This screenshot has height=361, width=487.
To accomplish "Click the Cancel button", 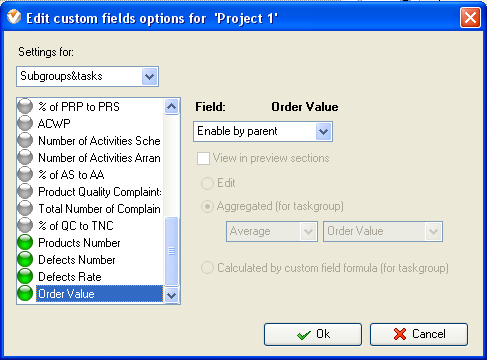I will 419,334.
